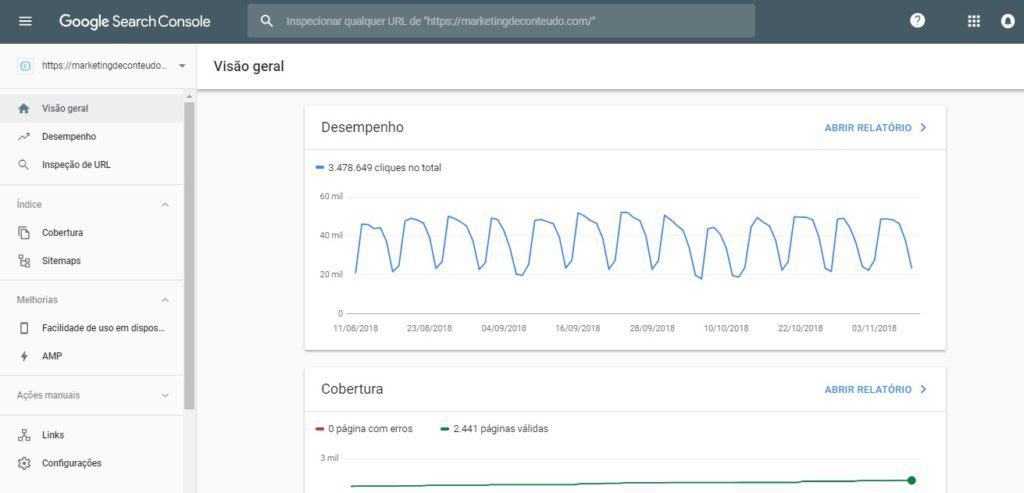Screen dimensions: 1024x493
Task: Click the mobile usability phone icon
Action: (x=24, y=328)
